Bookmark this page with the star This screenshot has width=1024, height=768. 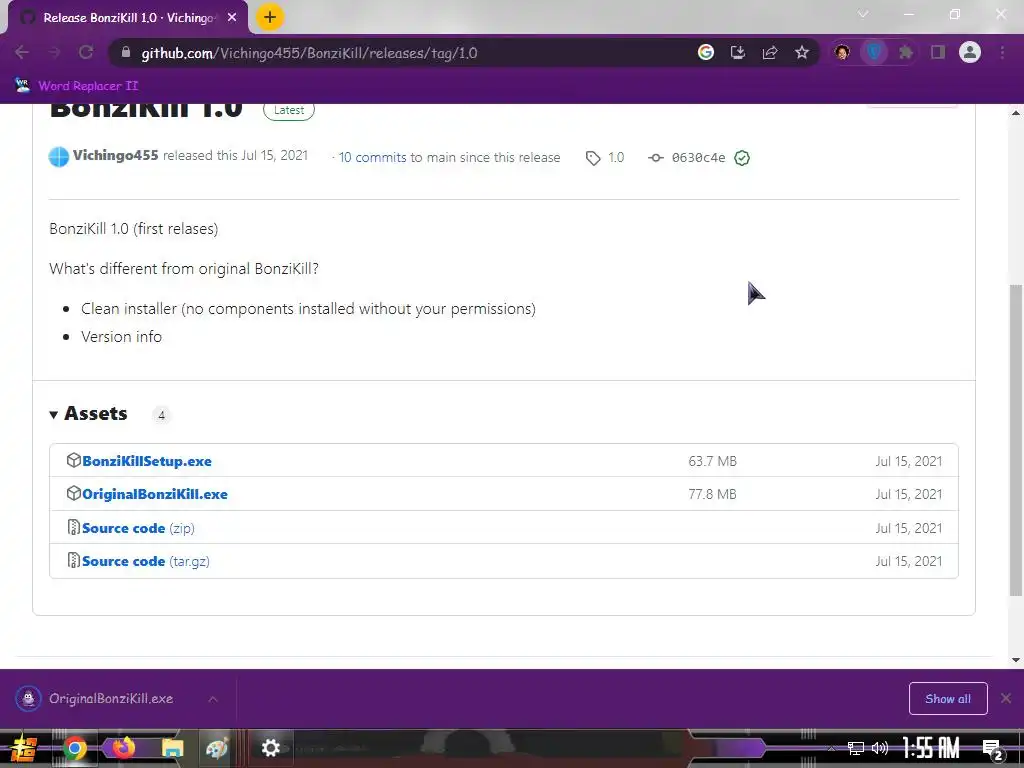(802, 52)
